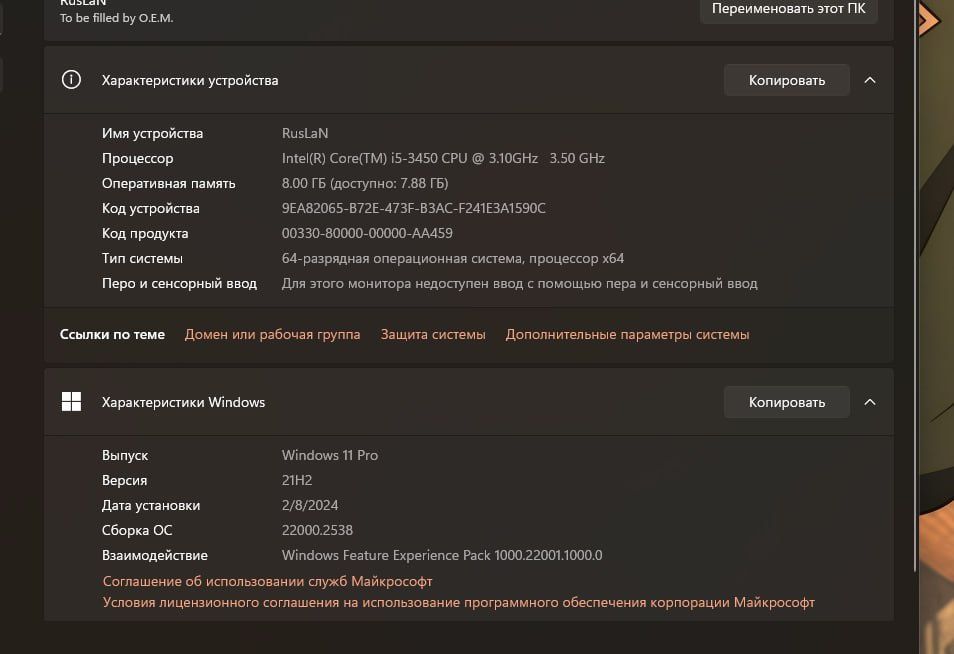Collapse the Характеристики Windows section chevron
Image resolution: width=954 pixels, height=654 pixels.
[x=870, y=402]
